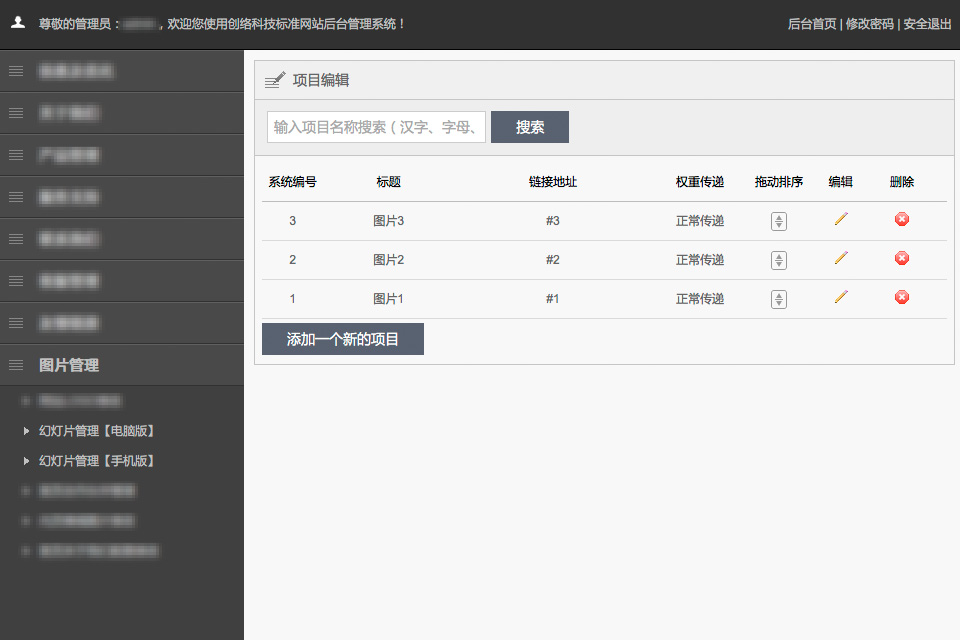This screenshot has width=960, height=640.
Task: Click the user avatar icon in top bar
Action: point(18,23)
